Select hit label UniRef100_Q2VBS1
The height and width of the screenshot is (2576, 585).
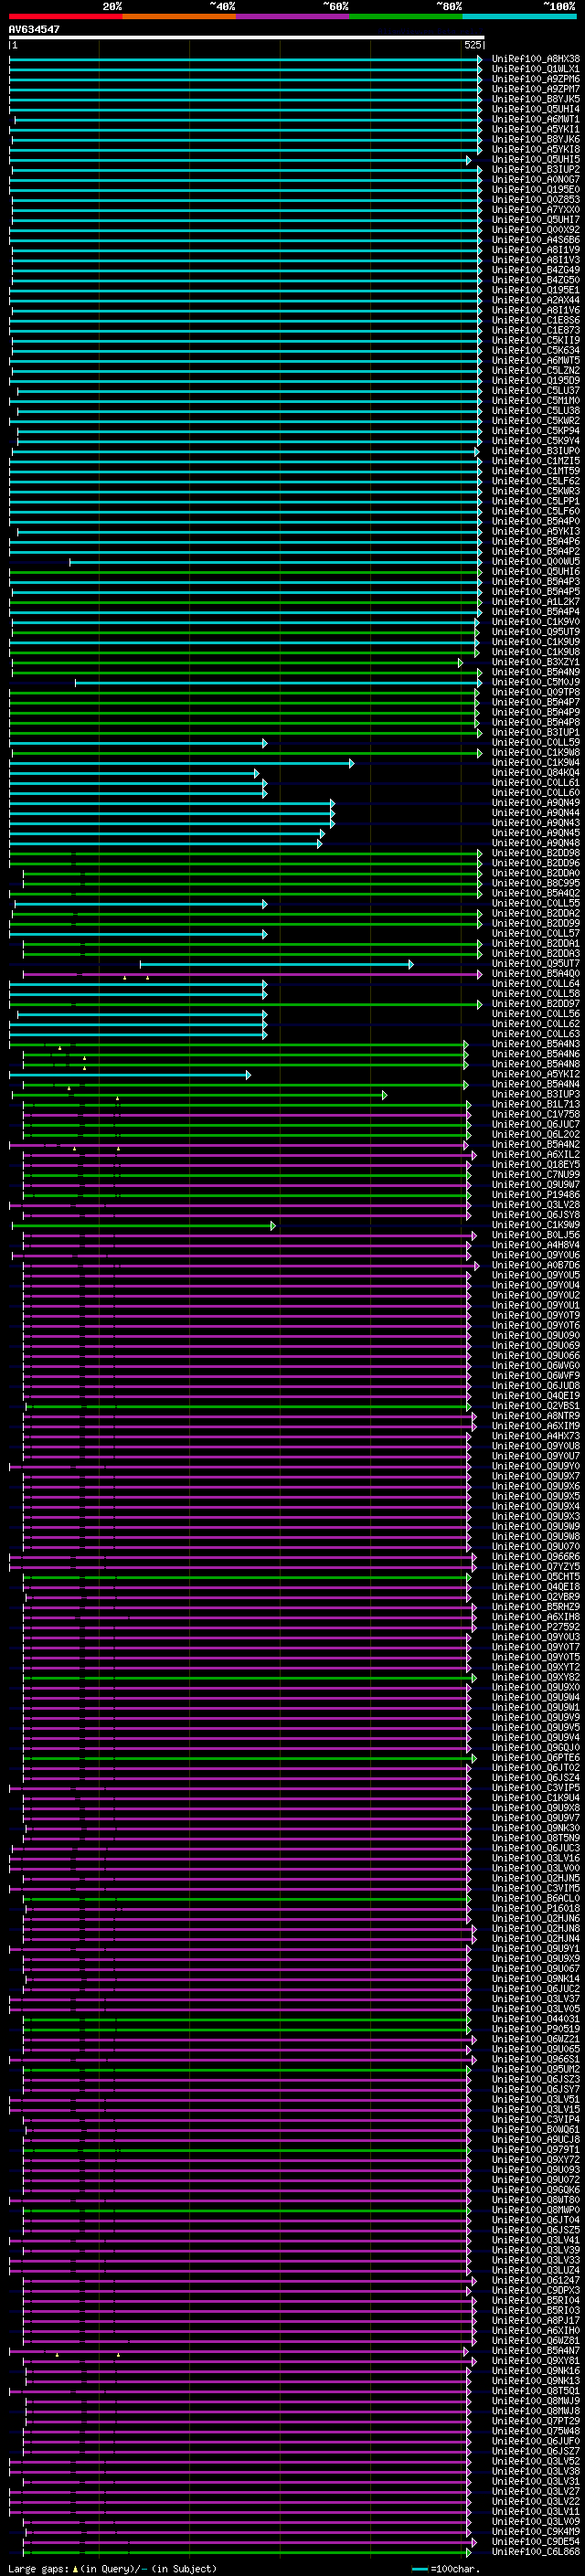pos(536,1406)
